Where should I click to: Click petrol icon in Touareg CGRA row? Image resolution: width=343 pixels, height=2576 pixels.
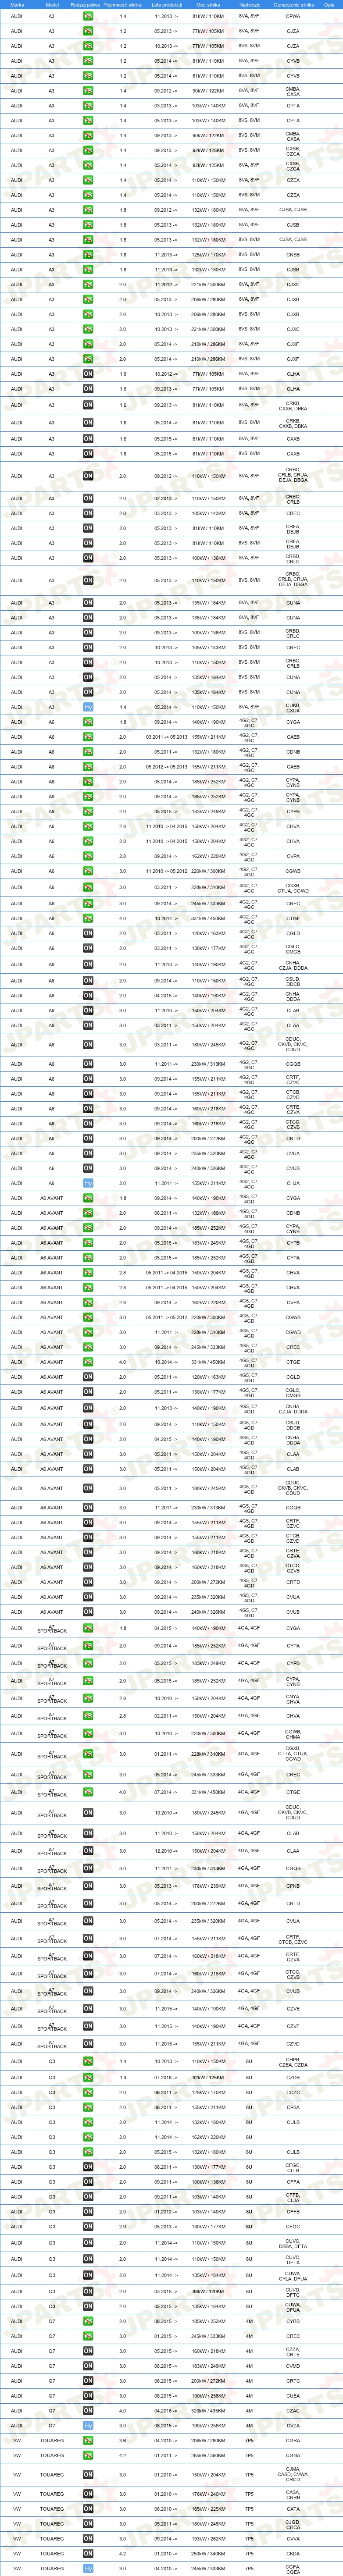point(88,2440)
